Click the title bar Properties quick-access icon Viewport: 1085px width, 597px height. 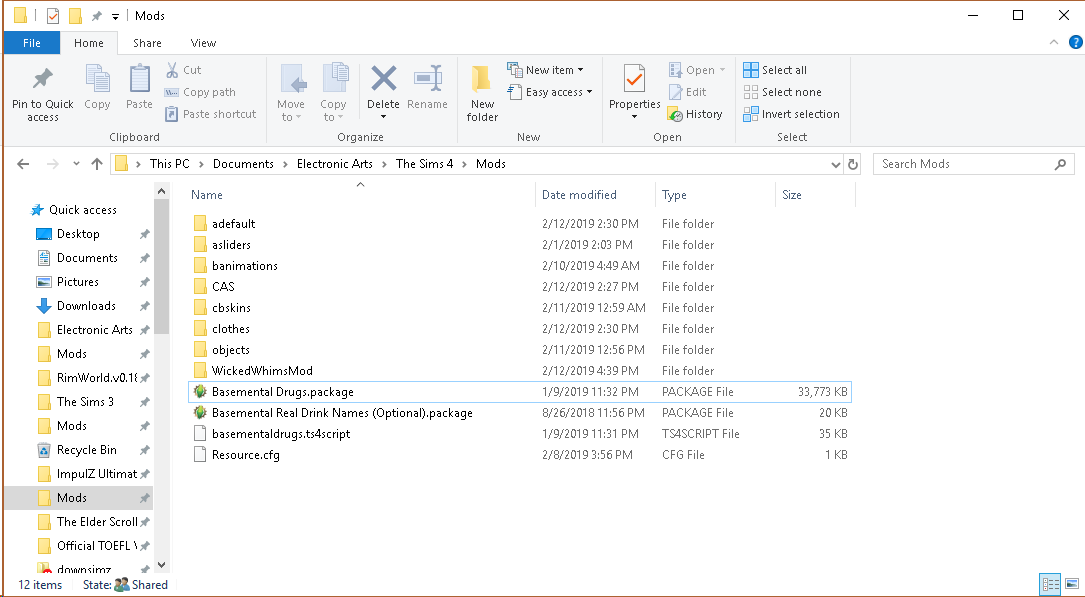pyautogui.click(x=53, y=15)
